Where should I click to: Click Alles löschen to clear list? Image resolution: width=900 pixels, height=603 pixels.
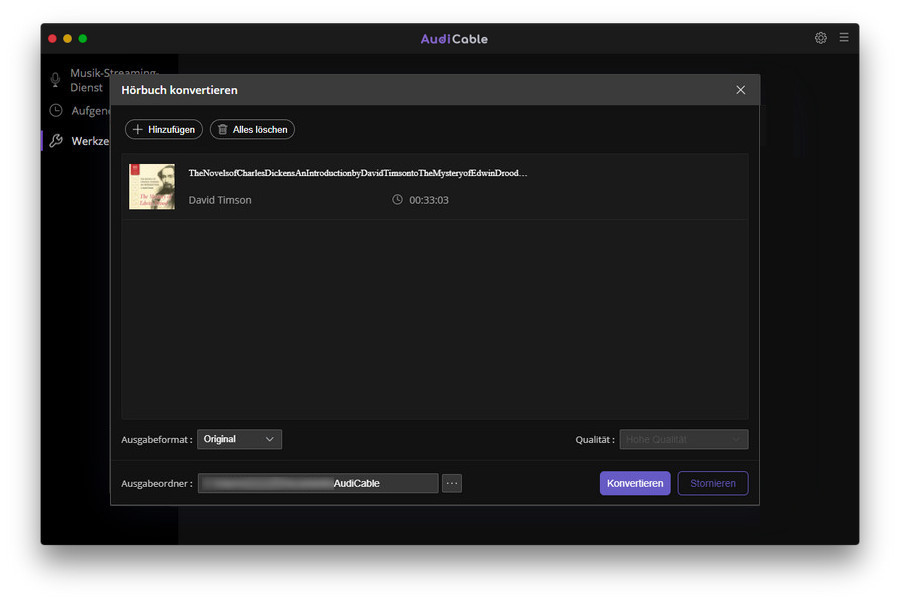tap(253, 130)
